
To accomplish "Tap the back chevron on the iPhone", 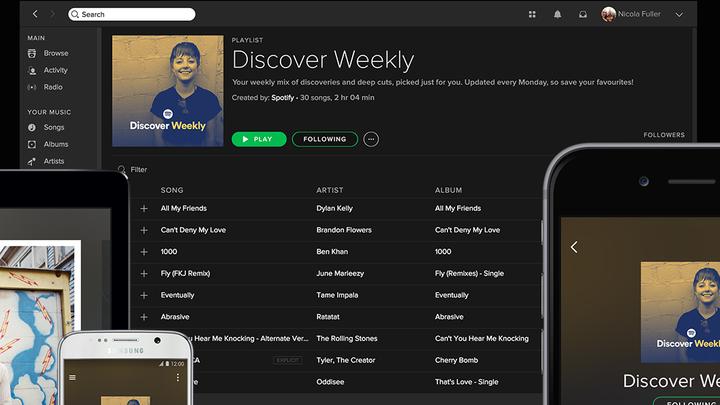I will pos(574,247).
